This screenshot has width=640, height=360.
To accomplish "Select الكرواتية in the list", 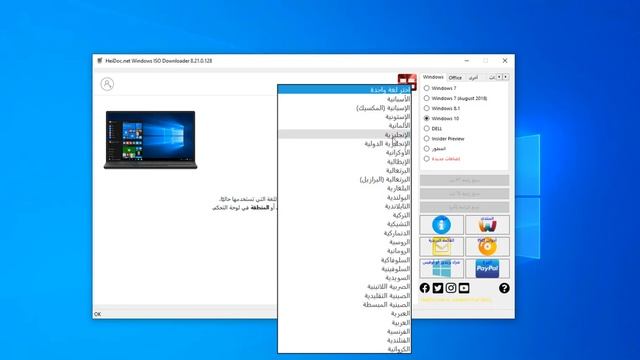I will tap(344, 349).
